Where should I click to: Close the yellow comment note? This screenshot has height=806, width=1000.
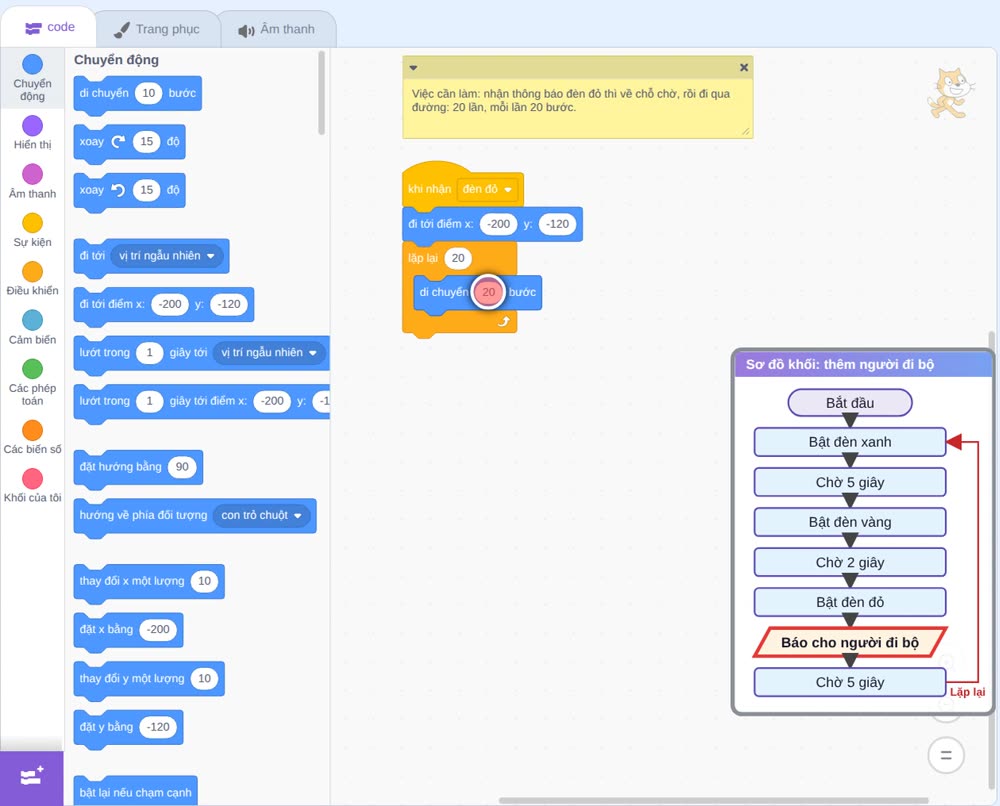(x=744, y=68)
